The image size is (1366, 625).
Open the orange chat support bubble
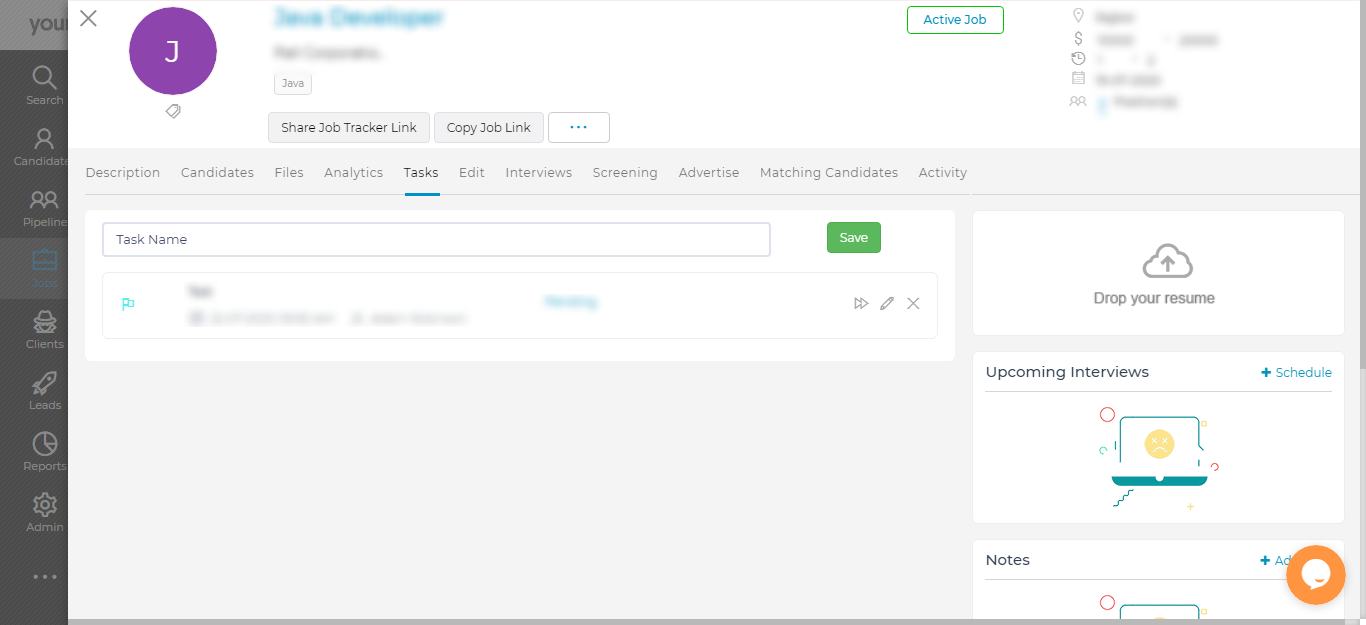[1316, 575]
